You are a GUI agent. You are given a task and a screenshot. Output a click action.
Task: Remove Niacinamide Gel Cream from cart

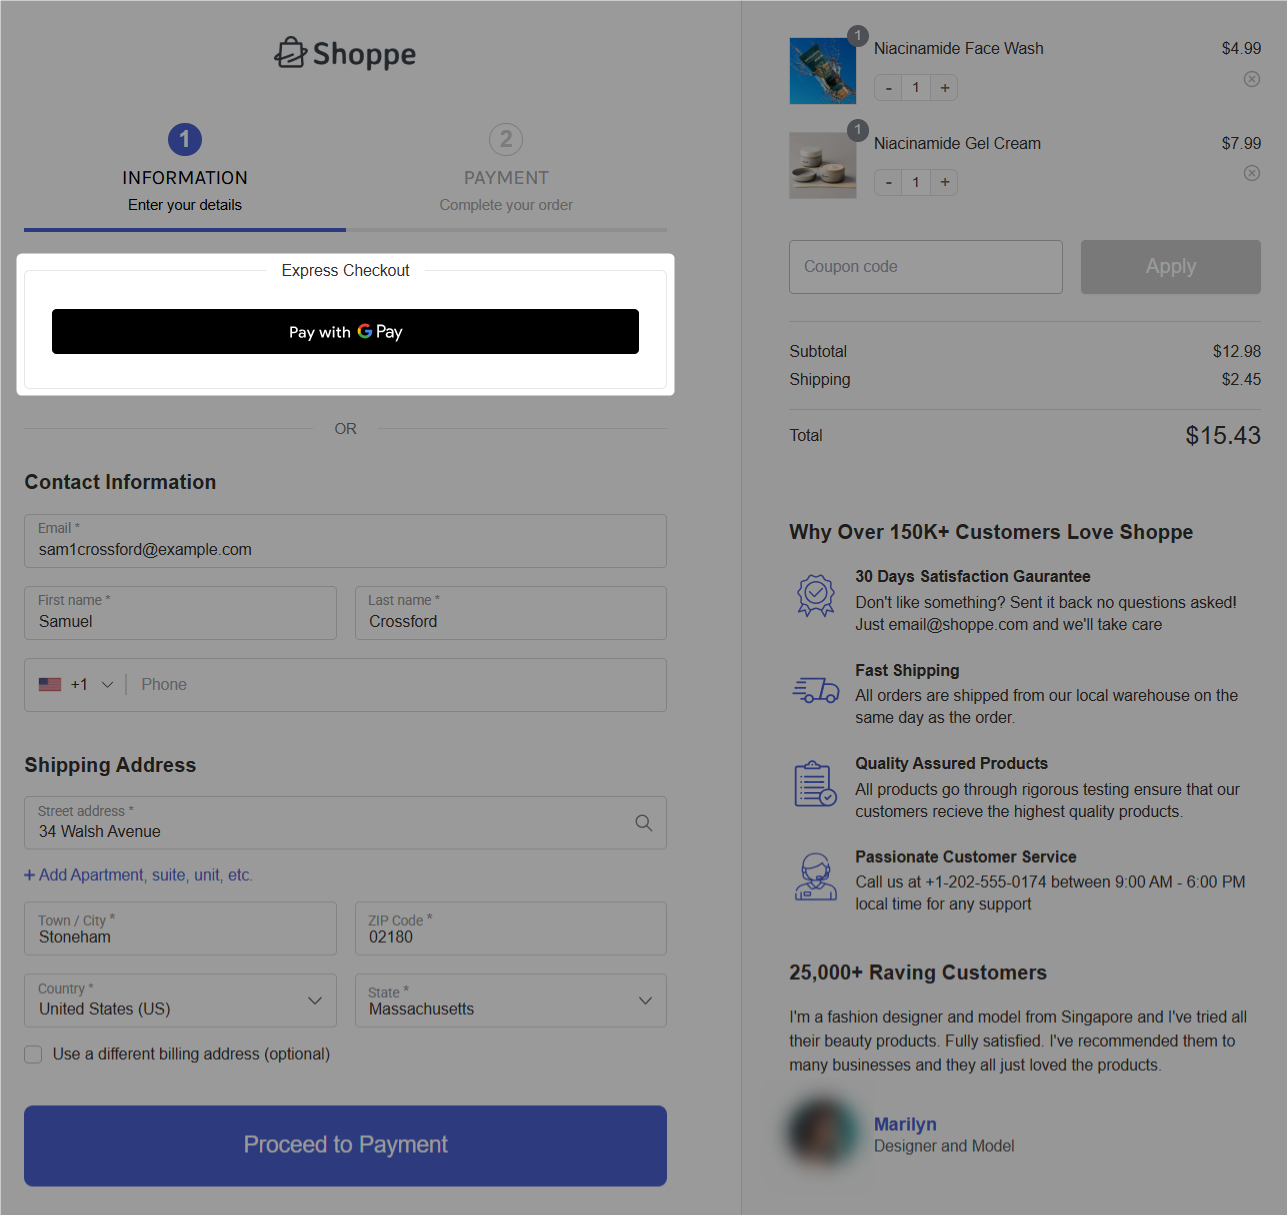click(x=1251, y=173)
